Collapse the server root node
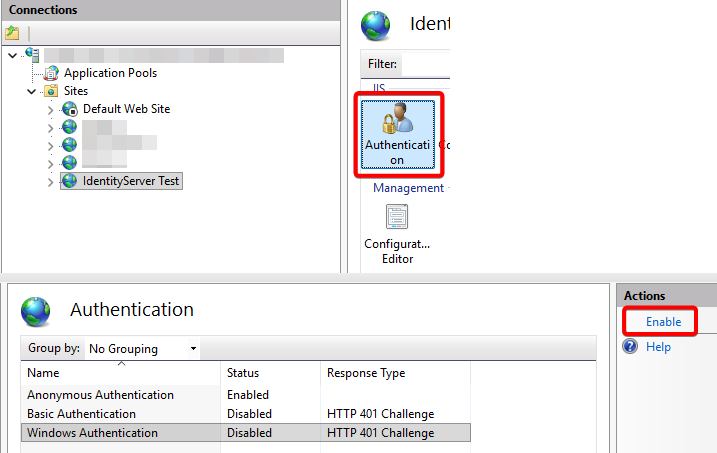Screen dimensions: 717x453 pos(12,55)
